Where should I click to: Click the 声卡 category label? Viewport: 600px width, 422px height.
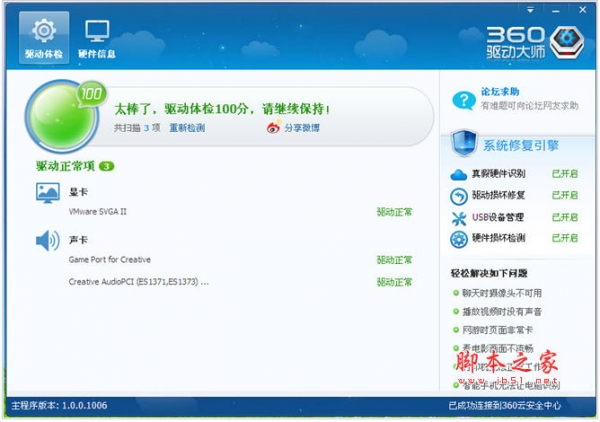click(x=78, y=240)
